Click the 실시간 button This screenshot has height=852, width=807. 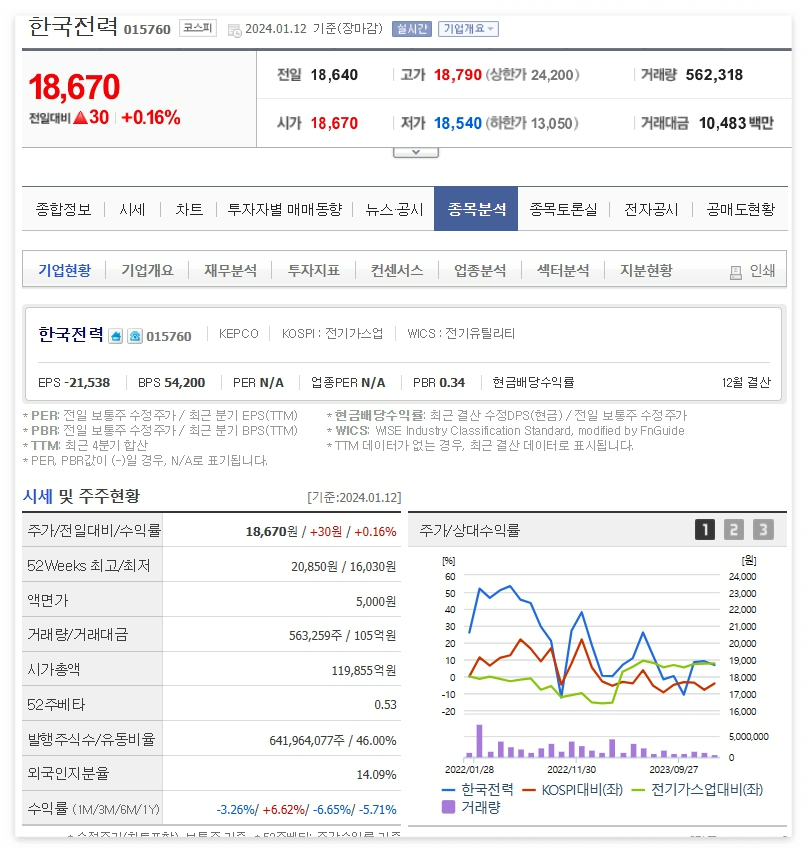pyautogui.click(x=412, y=29)
